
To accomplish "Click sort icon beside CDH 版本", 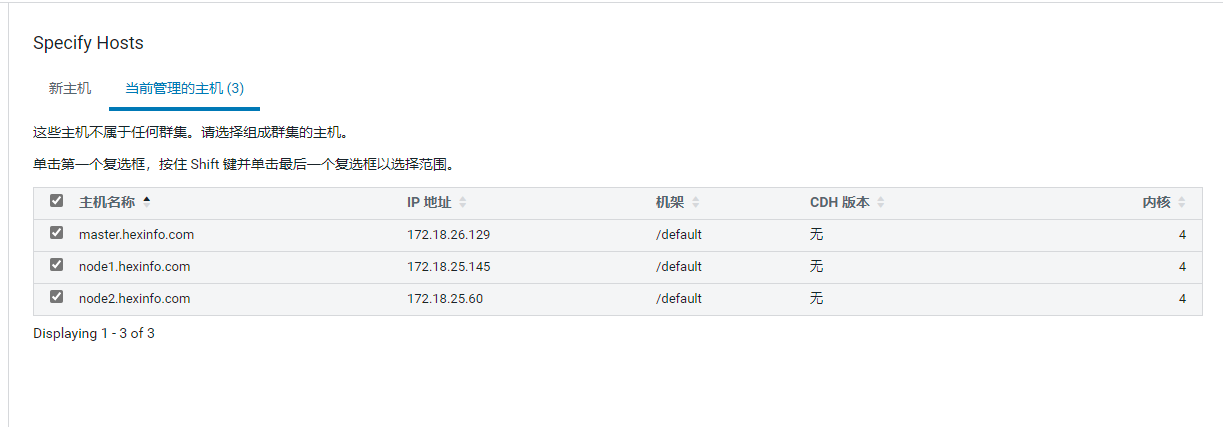I will click(x=881, y=202).
